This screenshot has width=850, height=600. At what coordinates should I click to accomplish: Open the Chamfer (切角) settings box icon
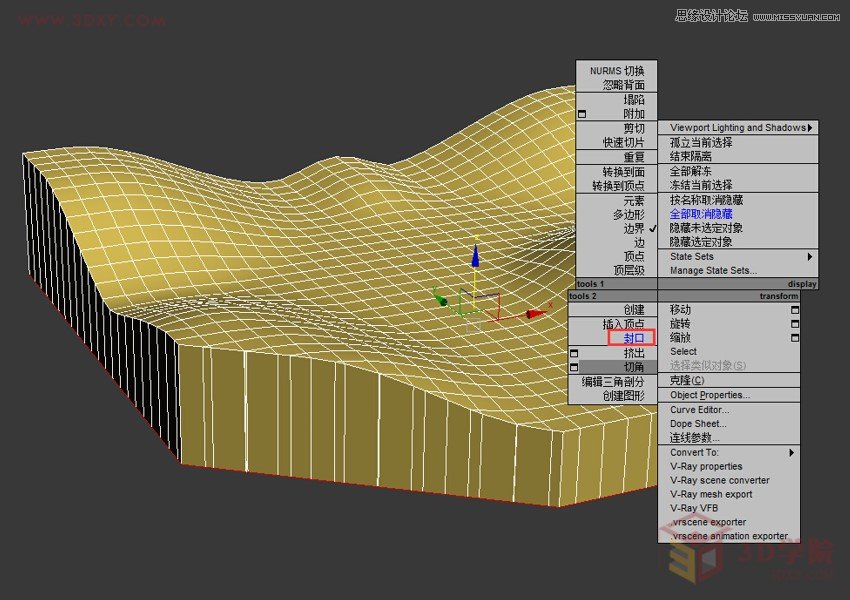(x=573, y=368)
